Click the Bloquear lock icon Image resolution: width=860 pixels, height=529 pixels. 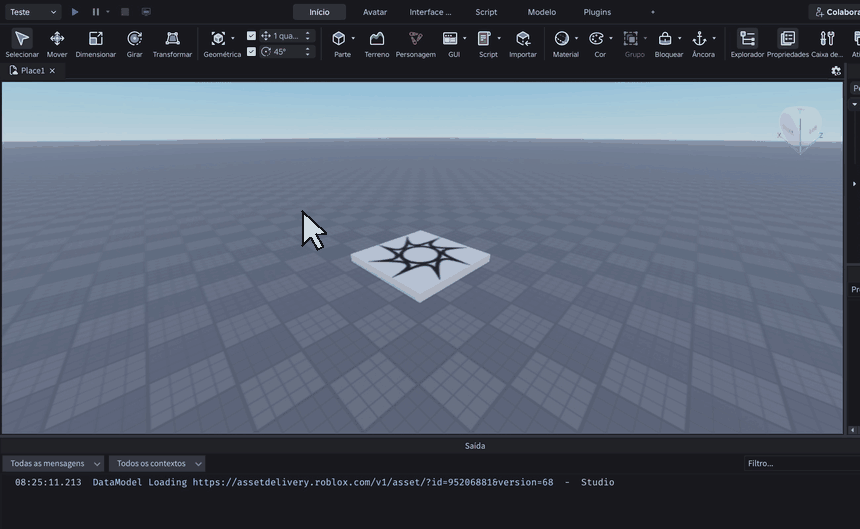[x=665, y=38]
